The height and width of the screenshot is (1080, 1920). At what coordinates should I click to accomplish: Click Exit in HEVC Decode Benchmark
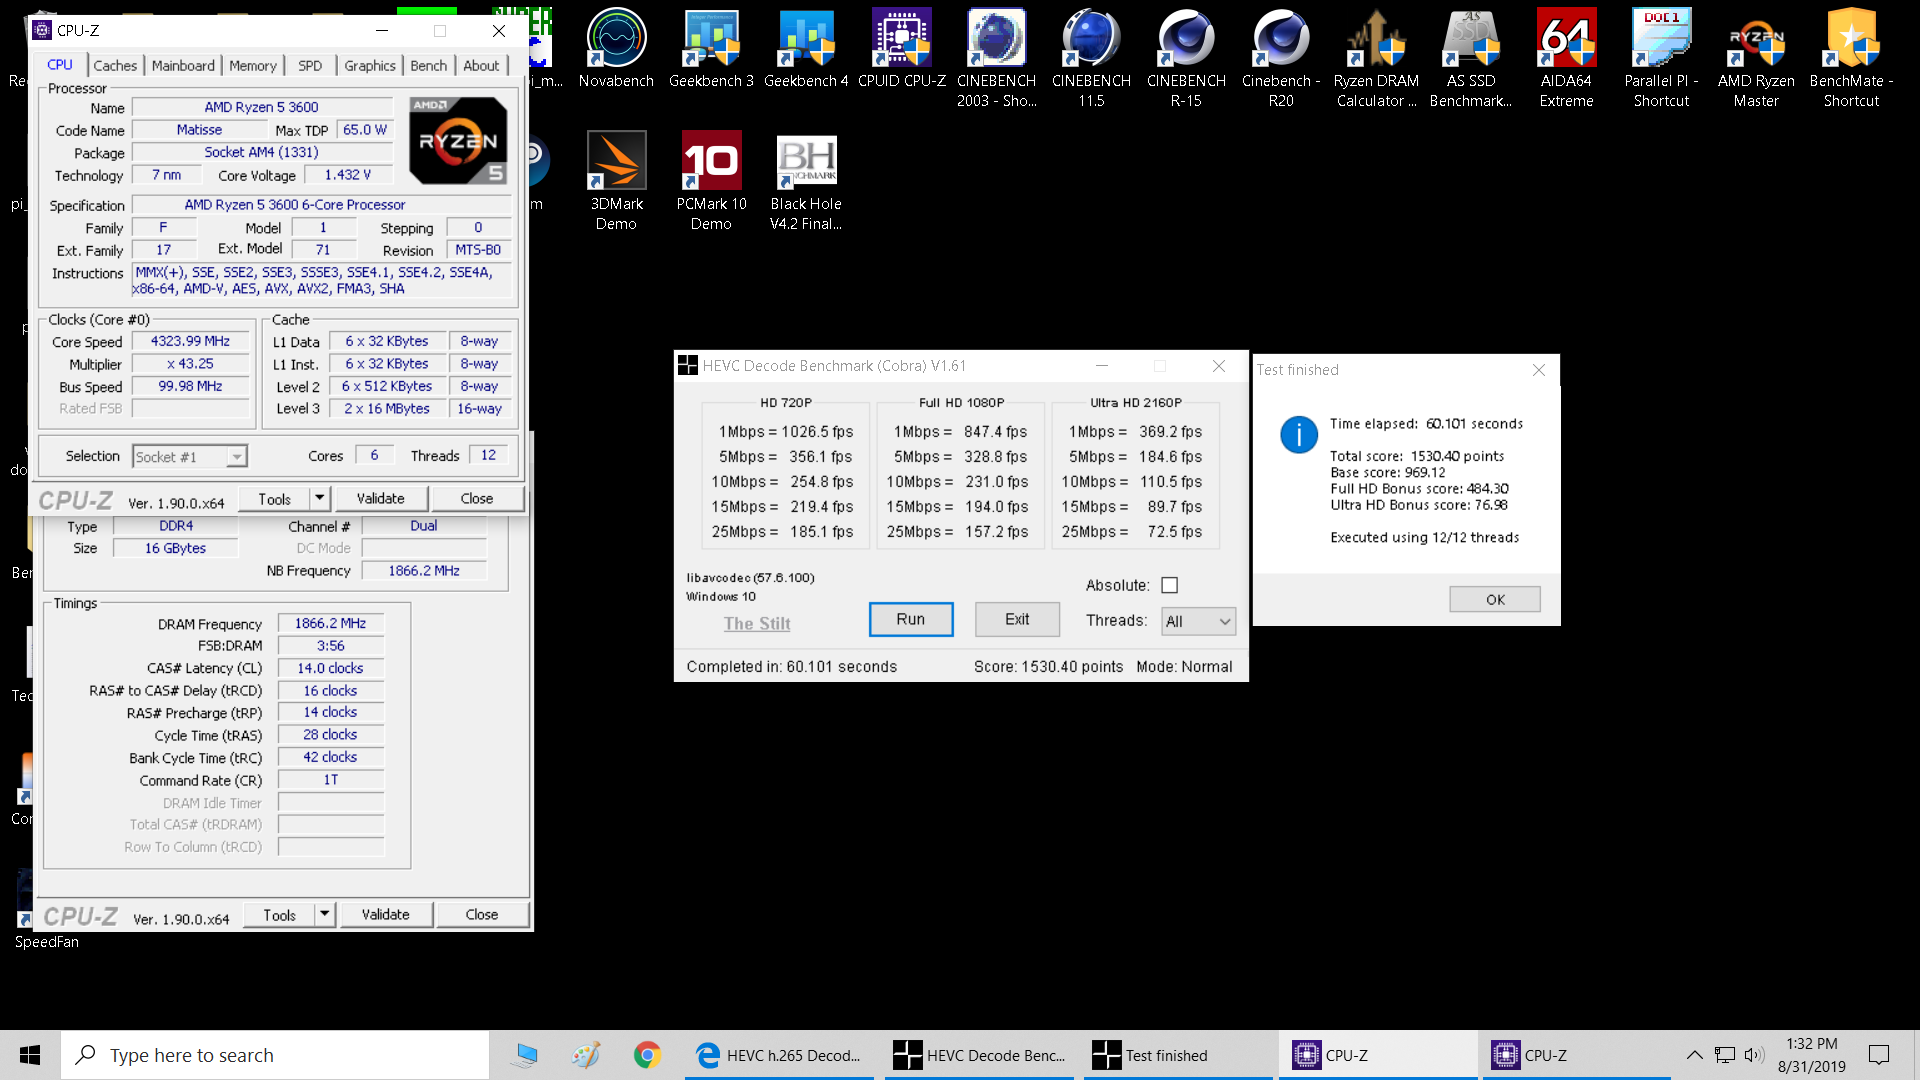1017,619
